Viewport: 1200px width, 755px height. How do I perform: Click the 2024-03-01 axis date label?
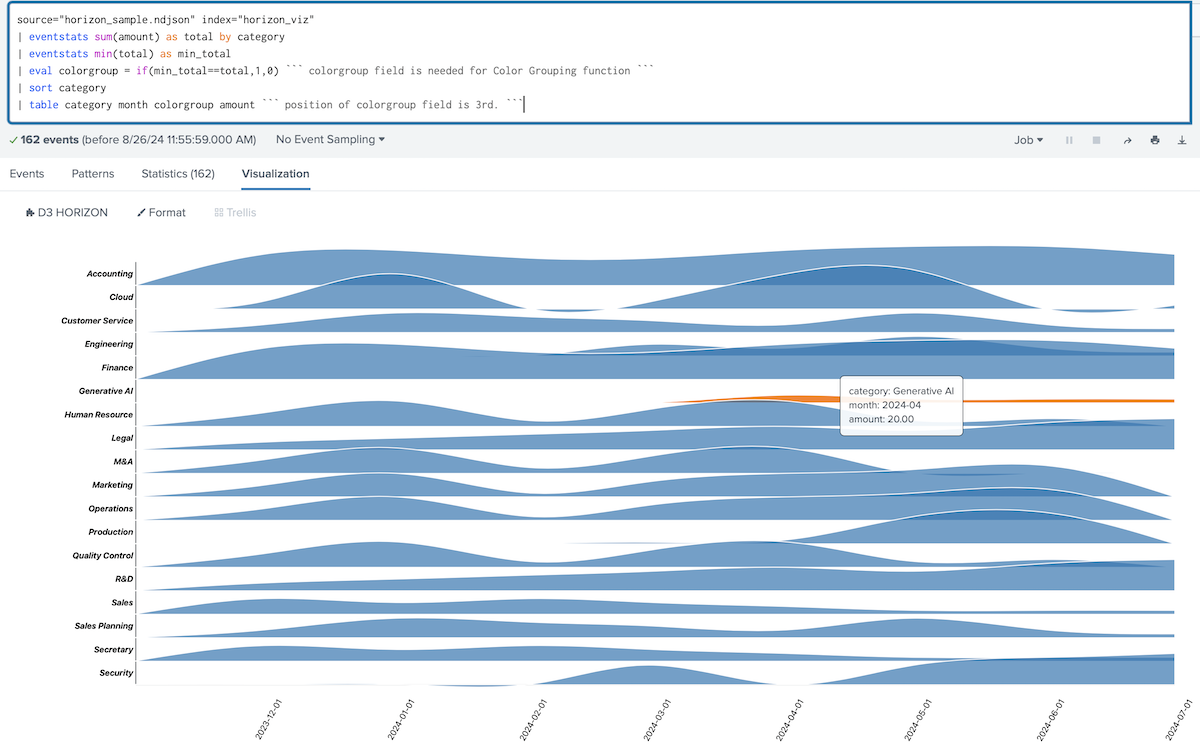click(x=659, y=720)
